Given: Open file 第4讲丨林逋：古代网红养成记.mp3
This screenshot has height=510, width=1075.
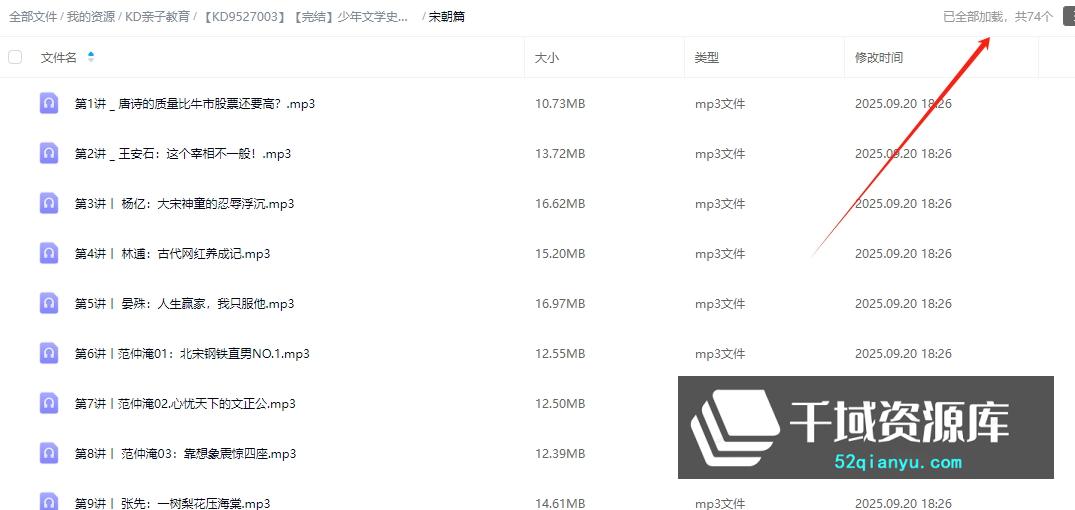Looking at the screenshot, I should [x=172, y=254].
